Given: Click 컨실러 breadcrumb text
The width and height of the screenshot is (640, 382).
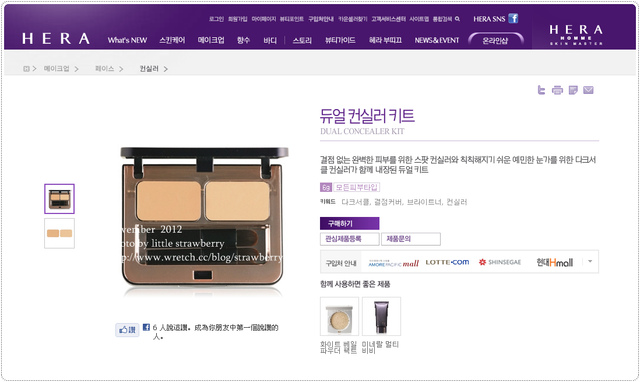Looking at the screenshot, I should click(149, 69).
